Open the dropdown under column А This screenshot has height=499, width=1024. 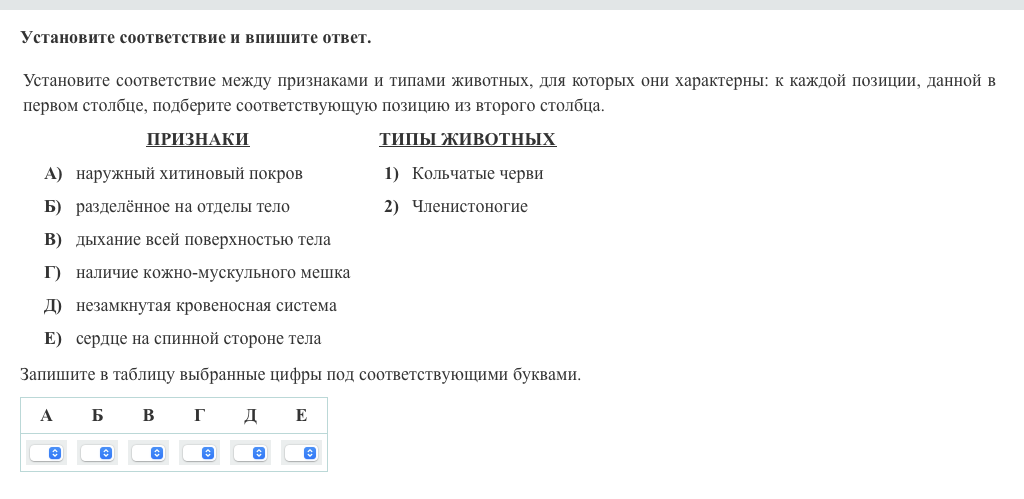47,453
